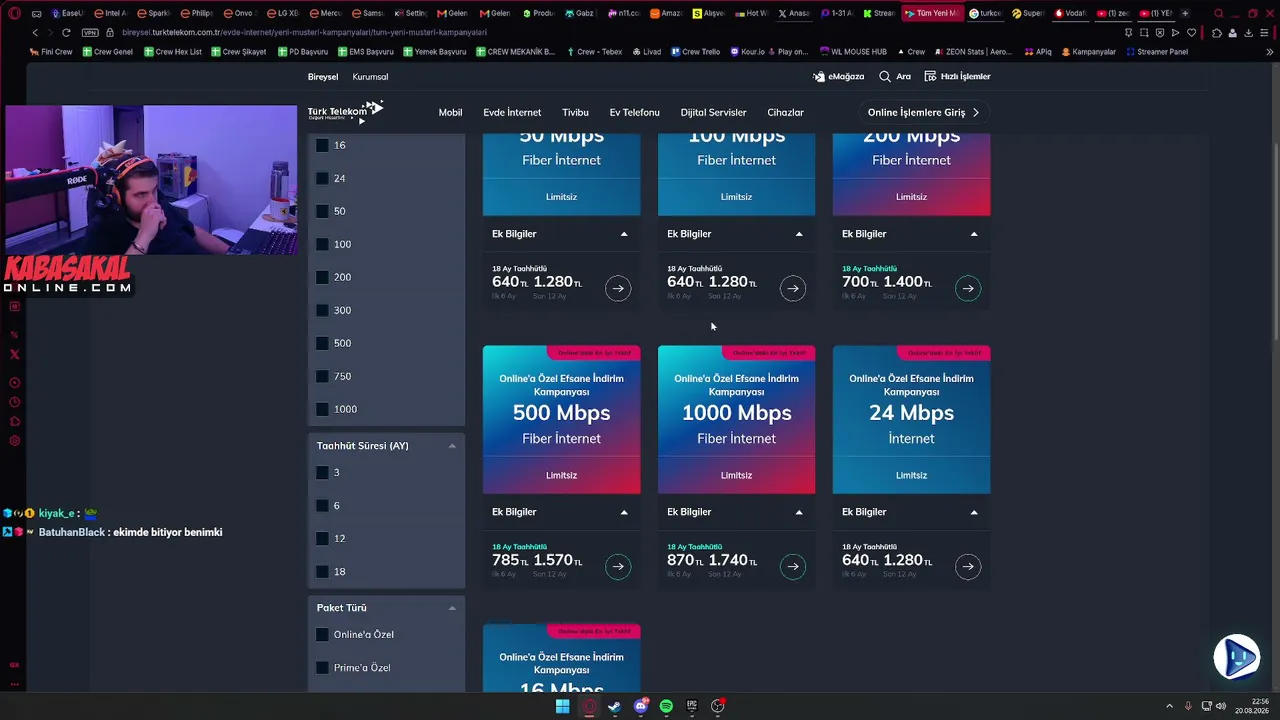Check the 200 Mbps speed filter
This screenshot has height=720, width=1280.
pos(322,277)
